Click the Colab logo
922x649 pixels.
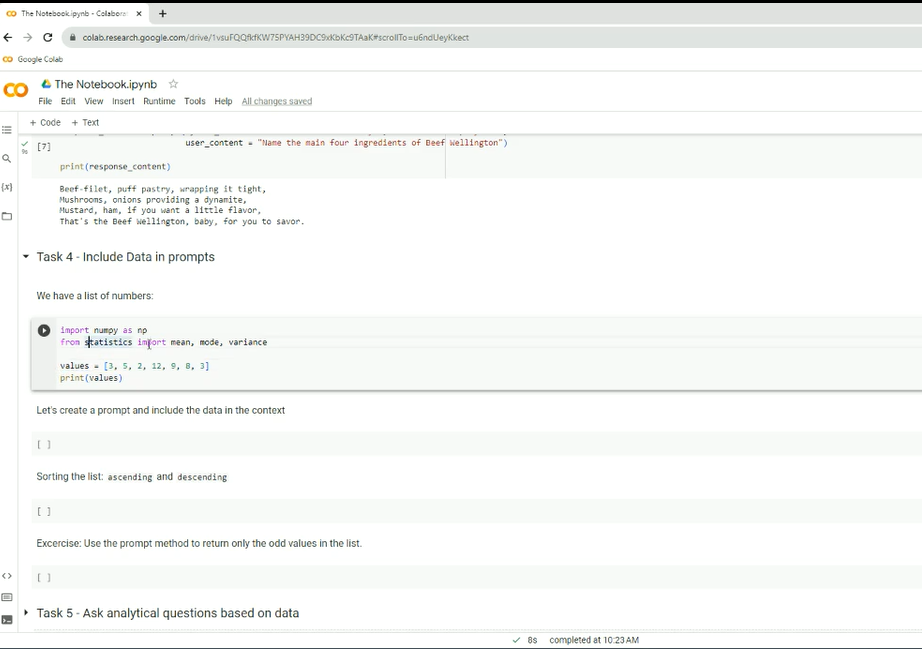(x=16, y=91)
